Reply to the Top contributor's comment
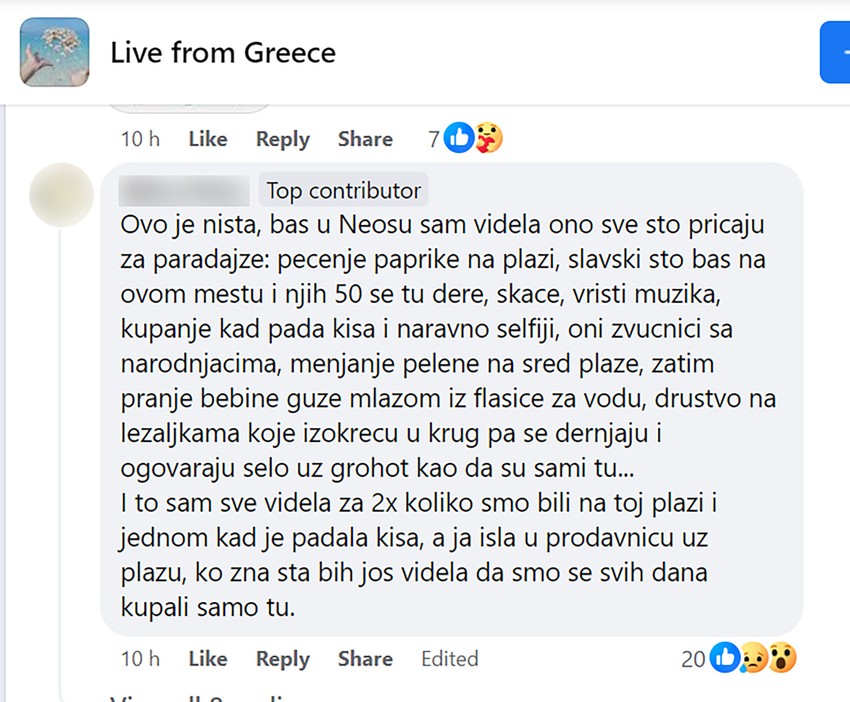Image resolution: width=850 pixels, height=702 pixels. tap(282, 659)
